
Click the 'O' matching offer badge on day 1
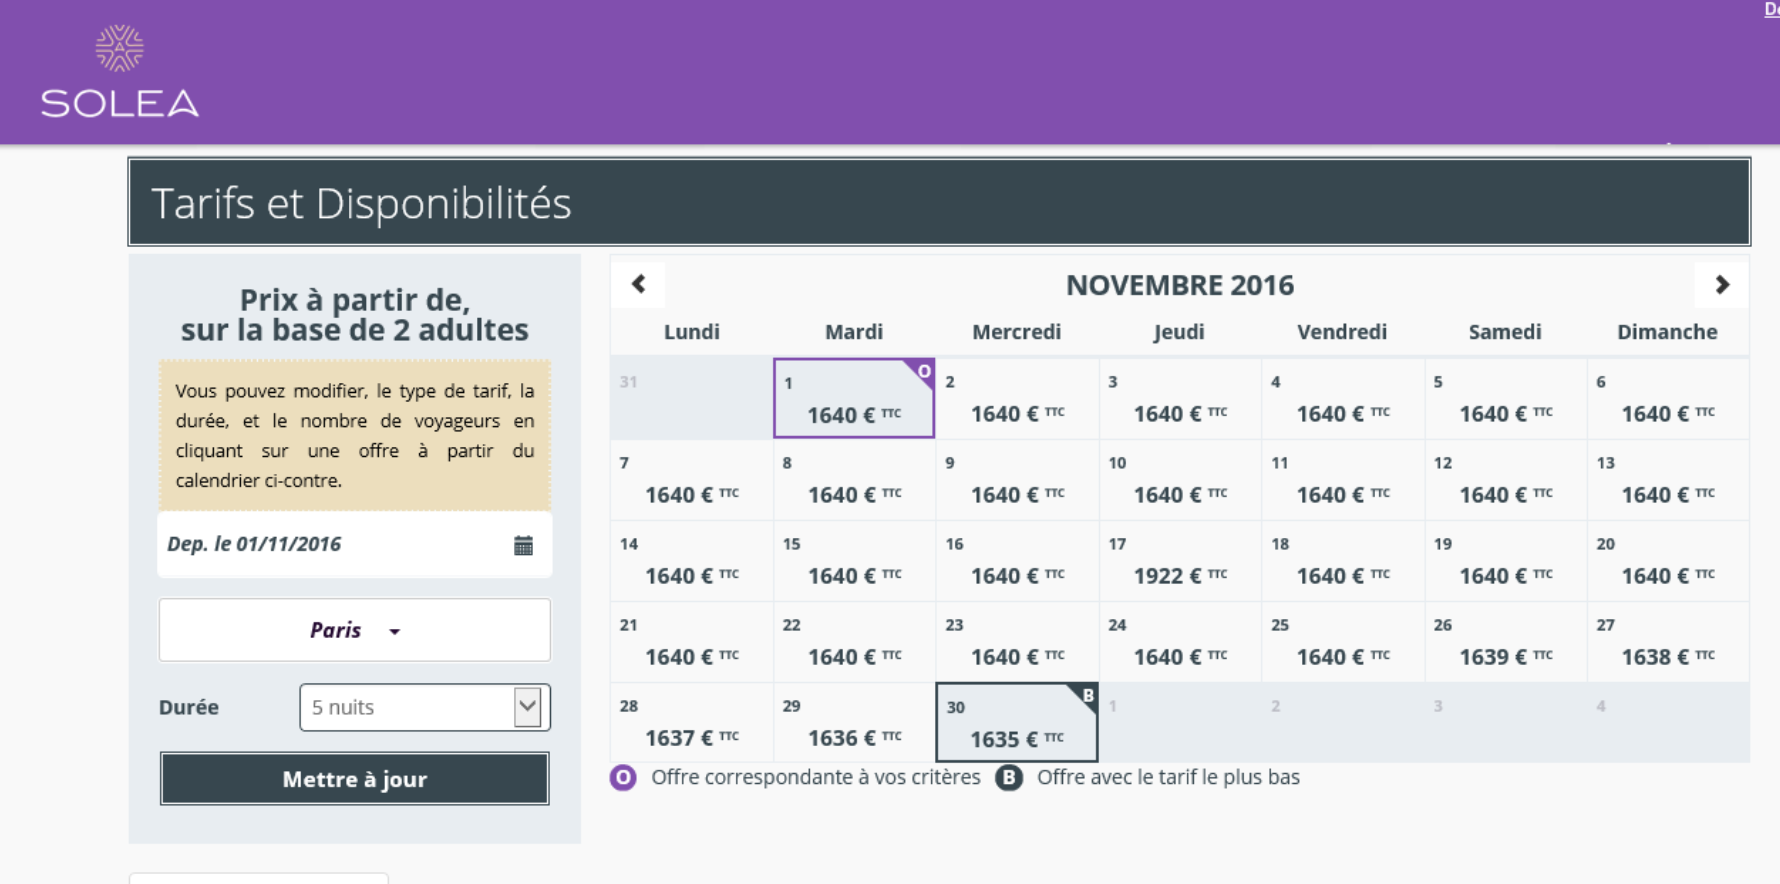[924, 372]
